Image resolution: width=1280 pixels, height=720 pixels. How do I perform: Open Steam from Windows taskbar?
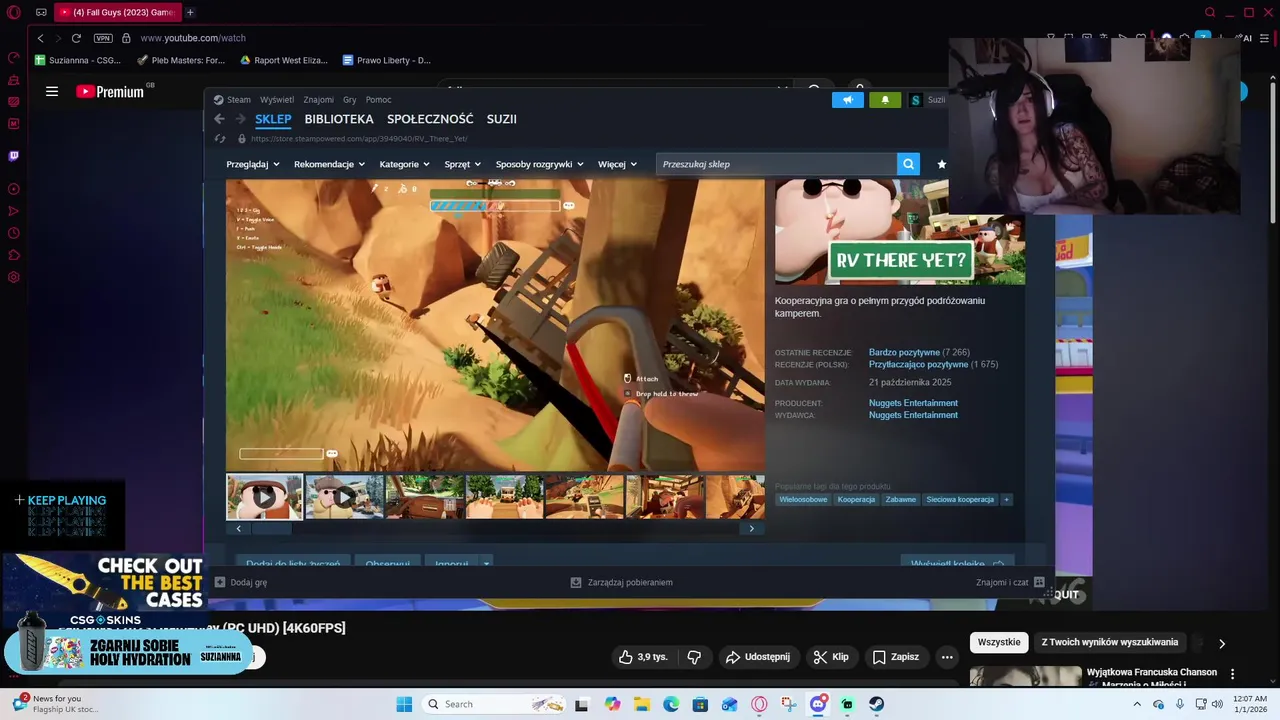[x=876, y=704]
